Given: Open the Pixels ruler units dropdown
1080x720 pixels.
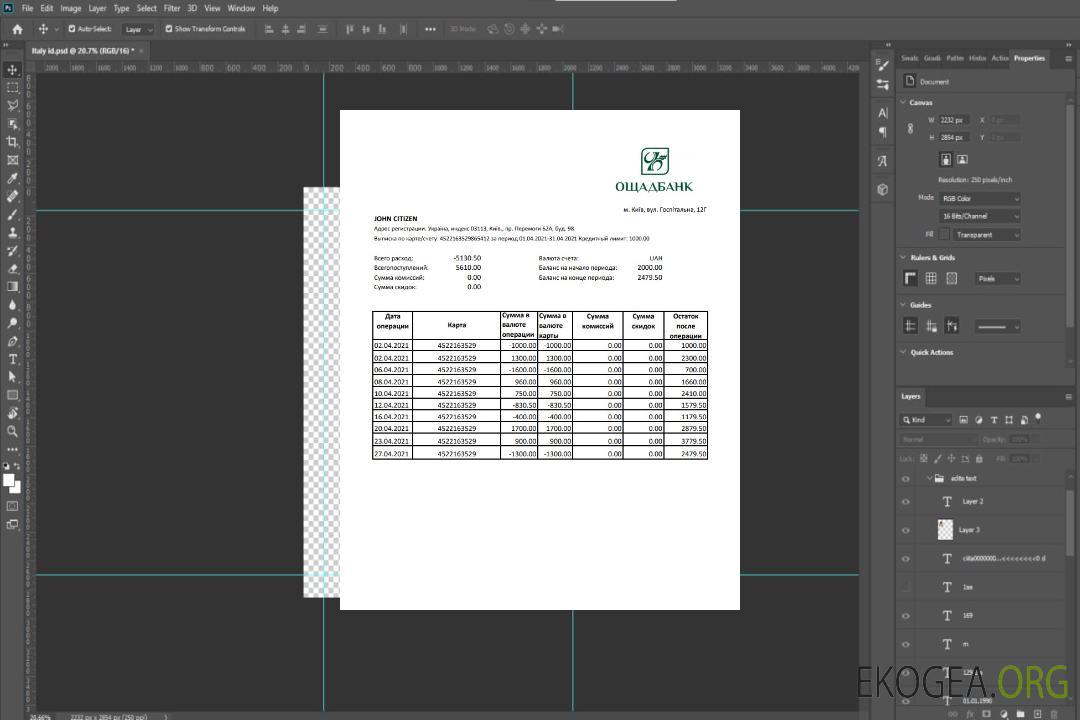Looking at the screenshot, I should (x=998, y=279).
